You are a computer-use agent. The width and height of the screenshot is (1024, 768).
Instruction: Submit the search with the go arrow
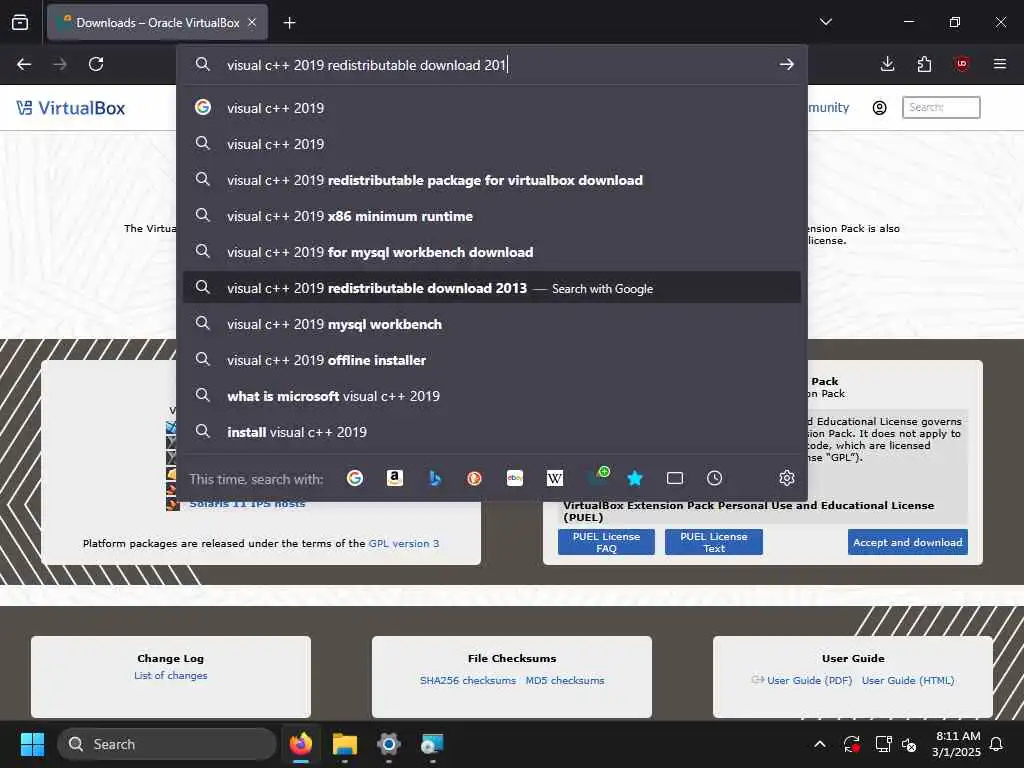point(786,64)
